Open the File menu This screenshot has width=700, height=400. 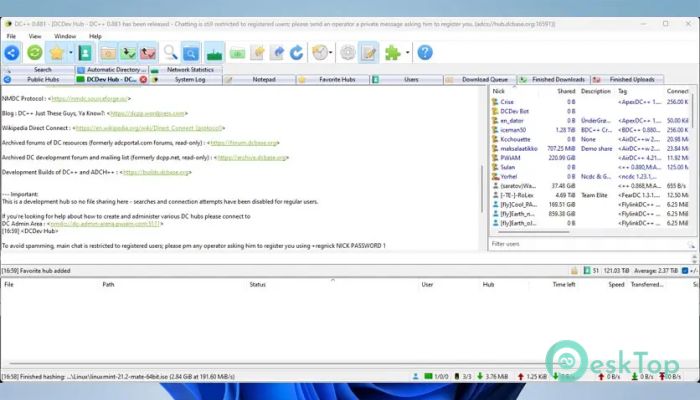tap(11, 36)
